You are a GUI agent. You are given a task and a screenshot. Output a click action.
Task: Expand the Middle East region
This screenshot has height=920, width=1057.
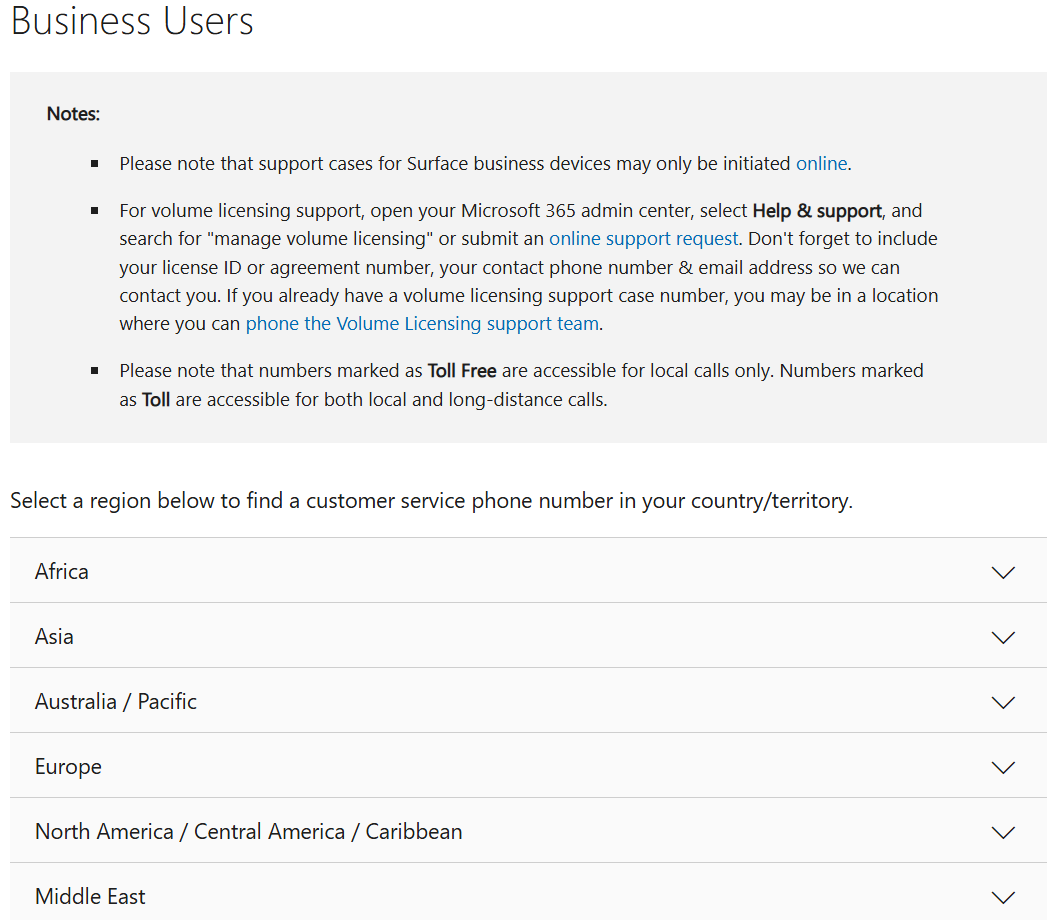[90, 897]
